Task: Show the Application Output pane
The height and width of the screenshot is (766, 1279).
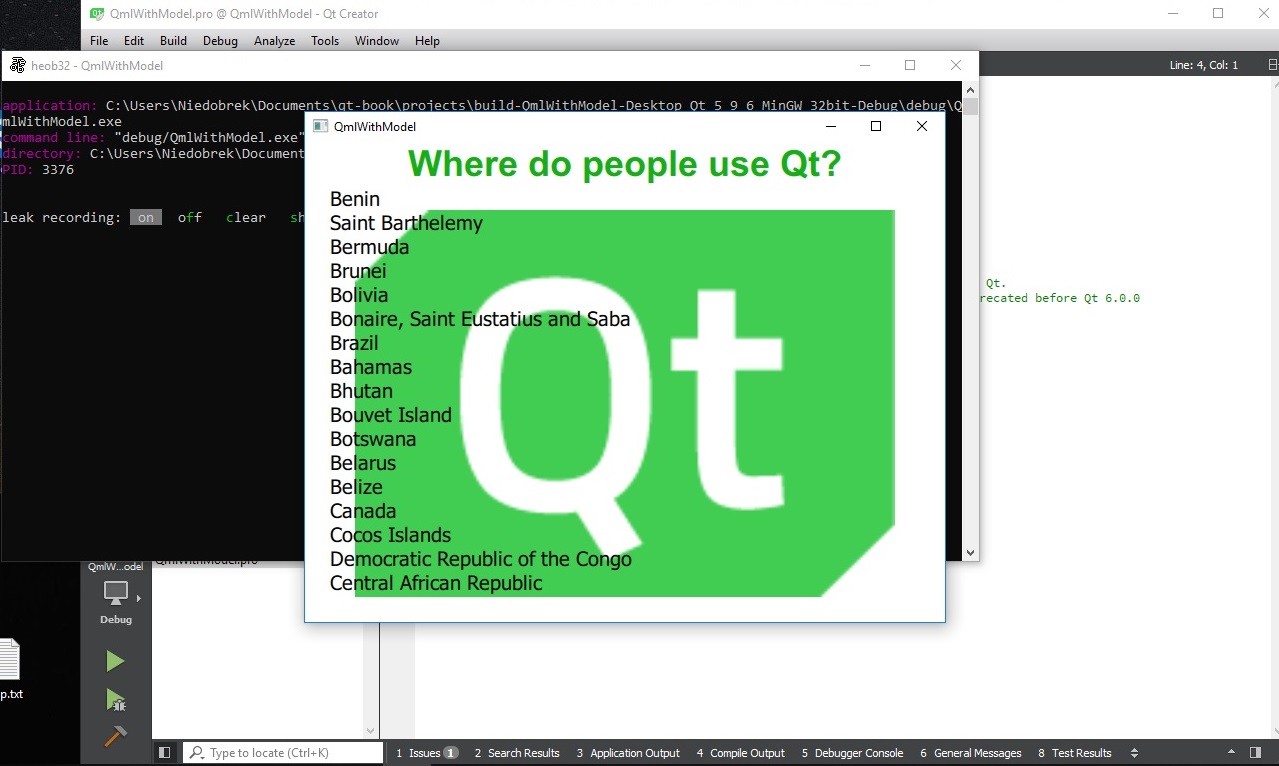Action: click(x=628, y=753)
